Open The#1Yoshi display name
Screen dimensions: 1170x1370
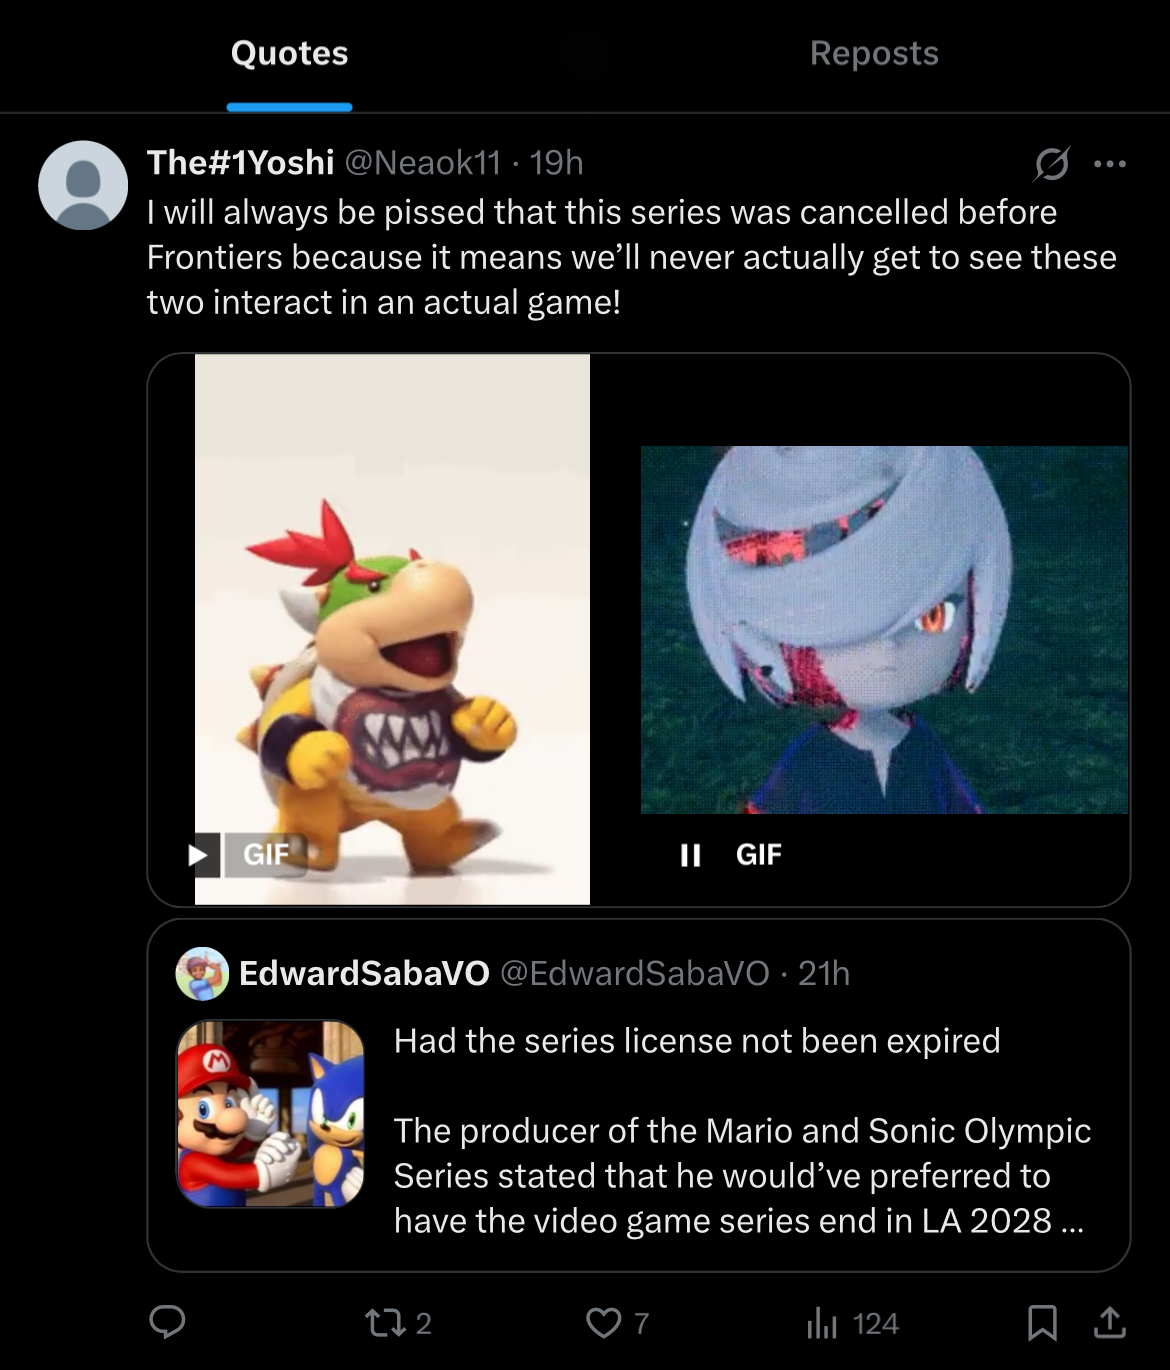point(240,162)
